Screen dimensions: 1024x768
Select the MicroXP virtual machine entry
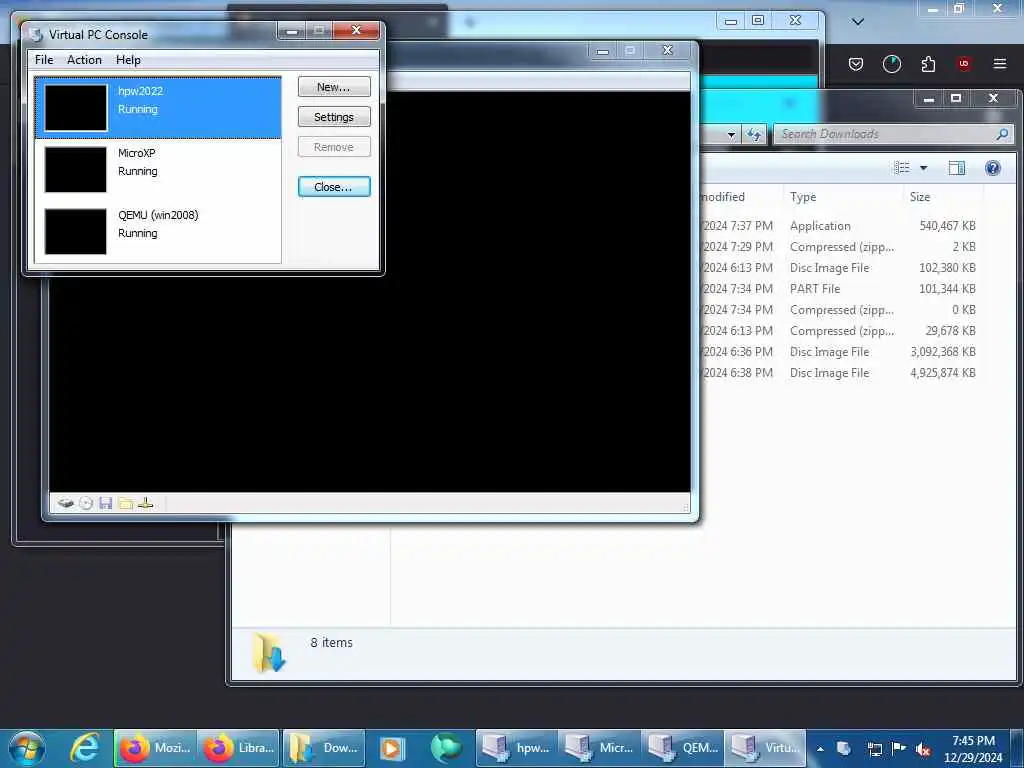(157, 170)
